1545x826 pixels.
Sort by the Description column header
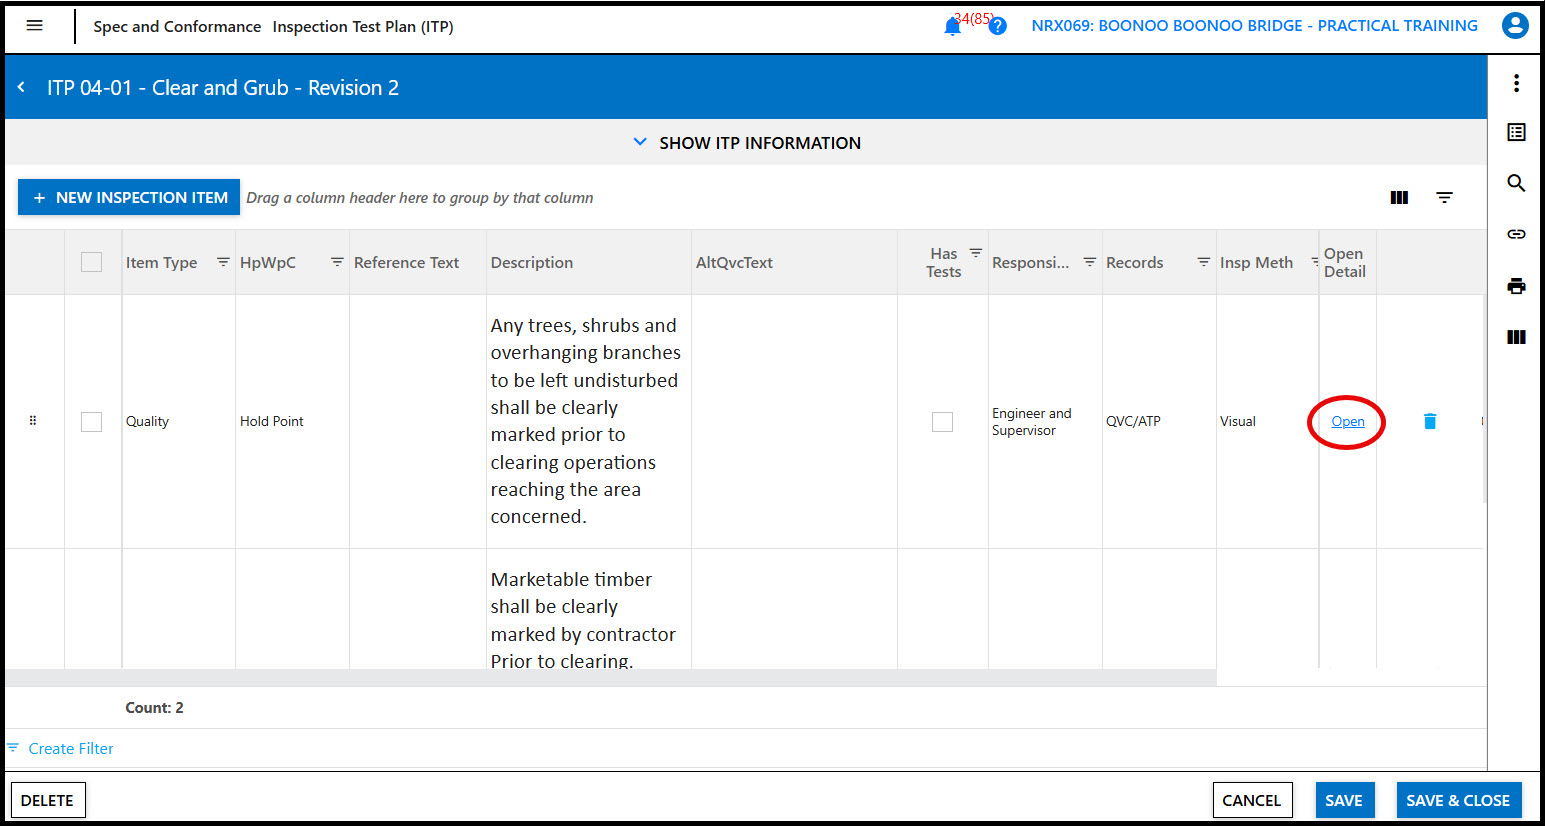[x=532, y=263]
